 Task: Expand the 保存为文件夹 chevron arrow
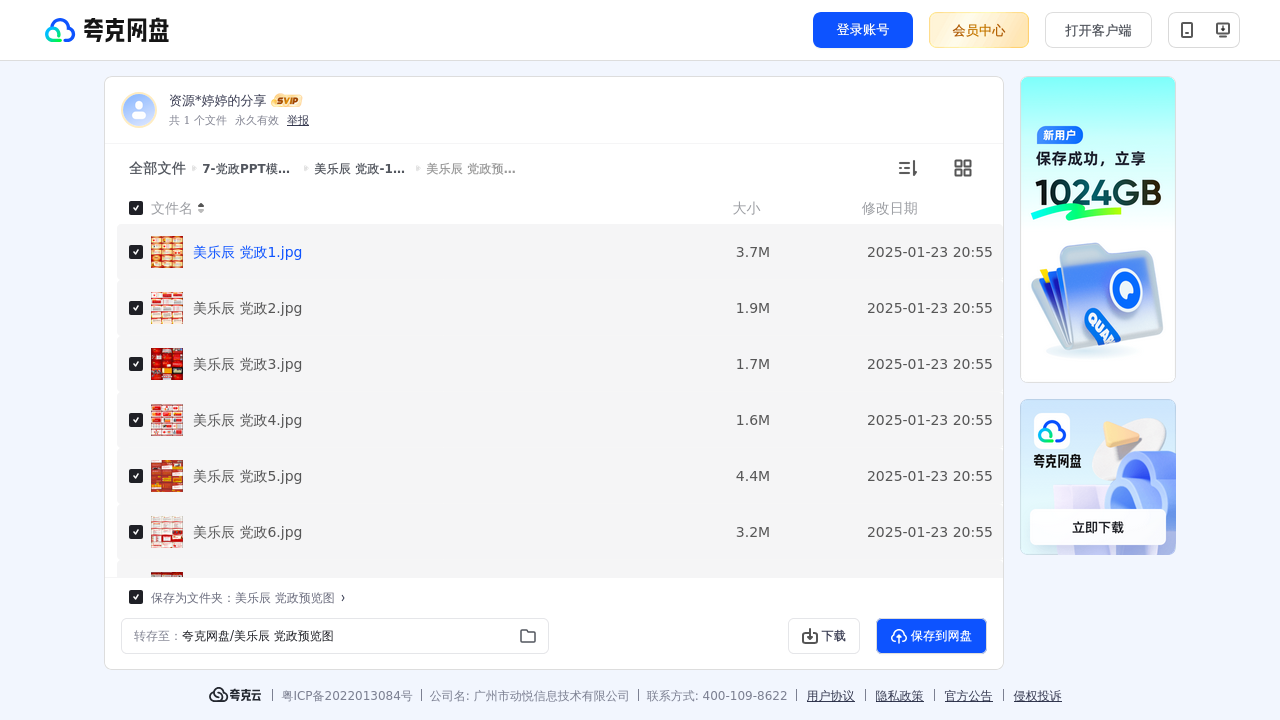pos(343,598)
